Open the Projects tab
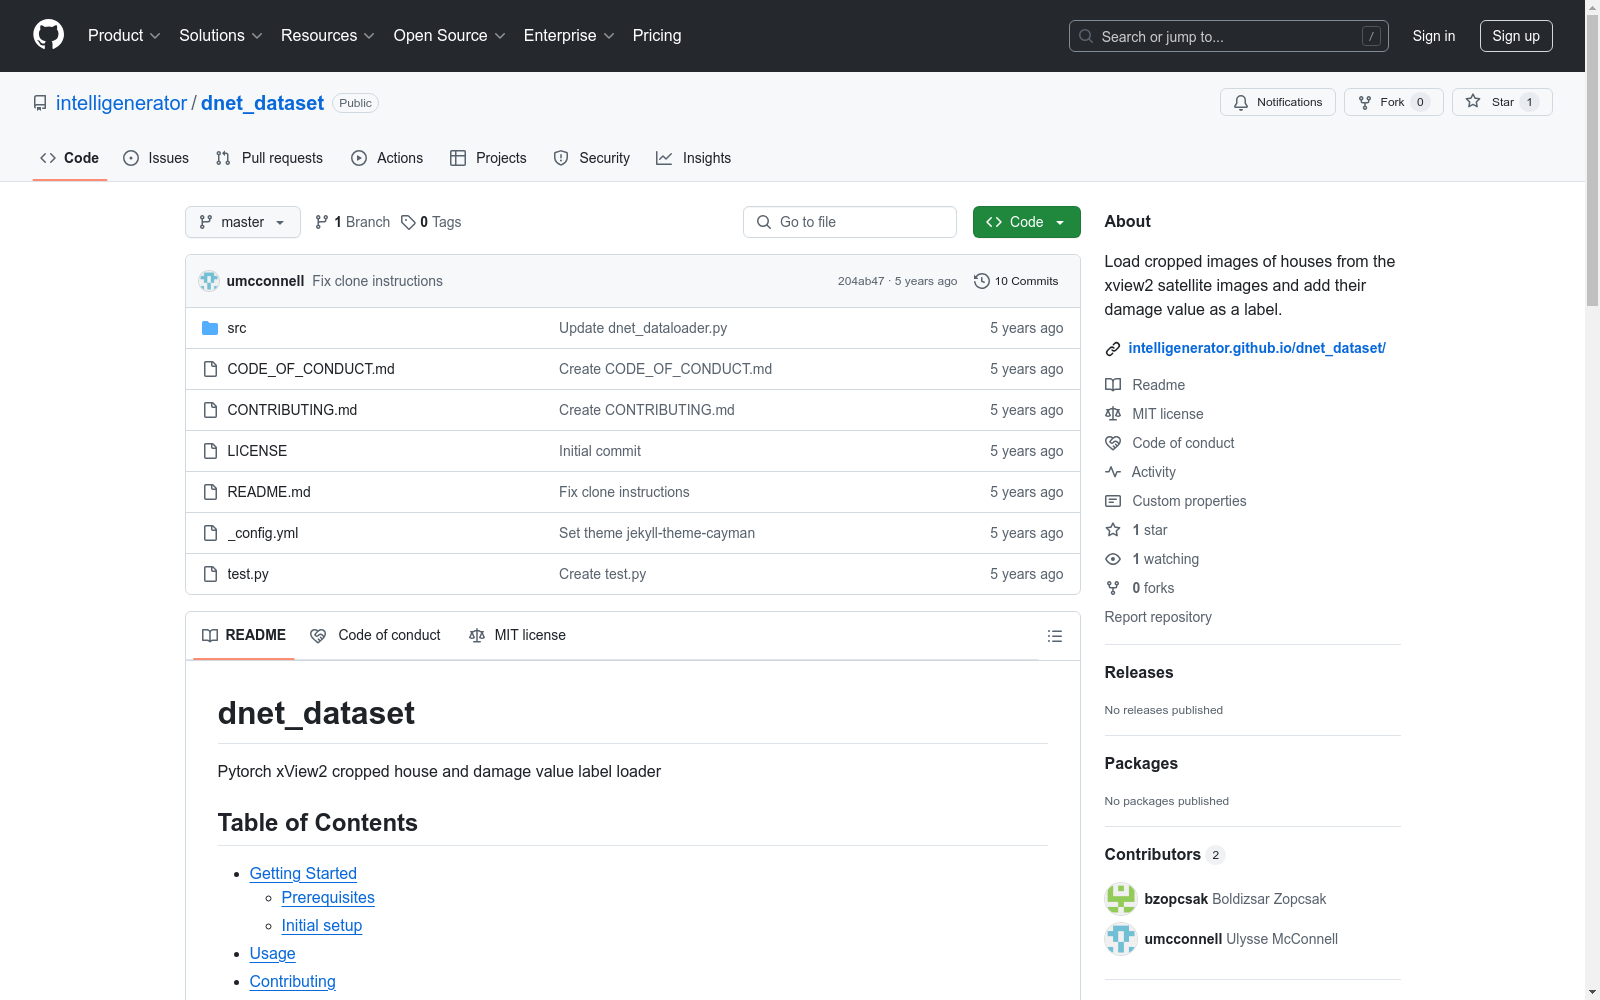The width and height of the screenshot is (1600, 1000). pyautogui.click(x=488, y=158)
